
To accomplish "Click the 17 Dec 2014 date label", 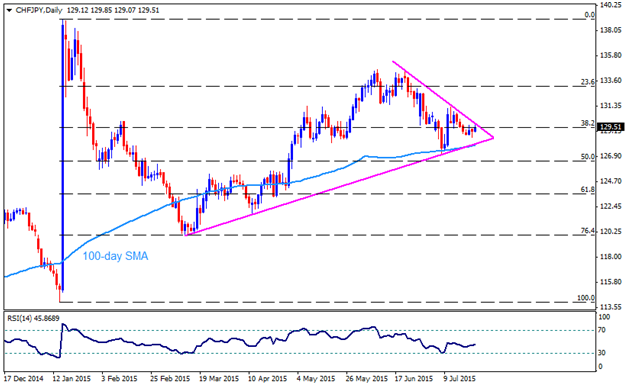I will 23,379.
